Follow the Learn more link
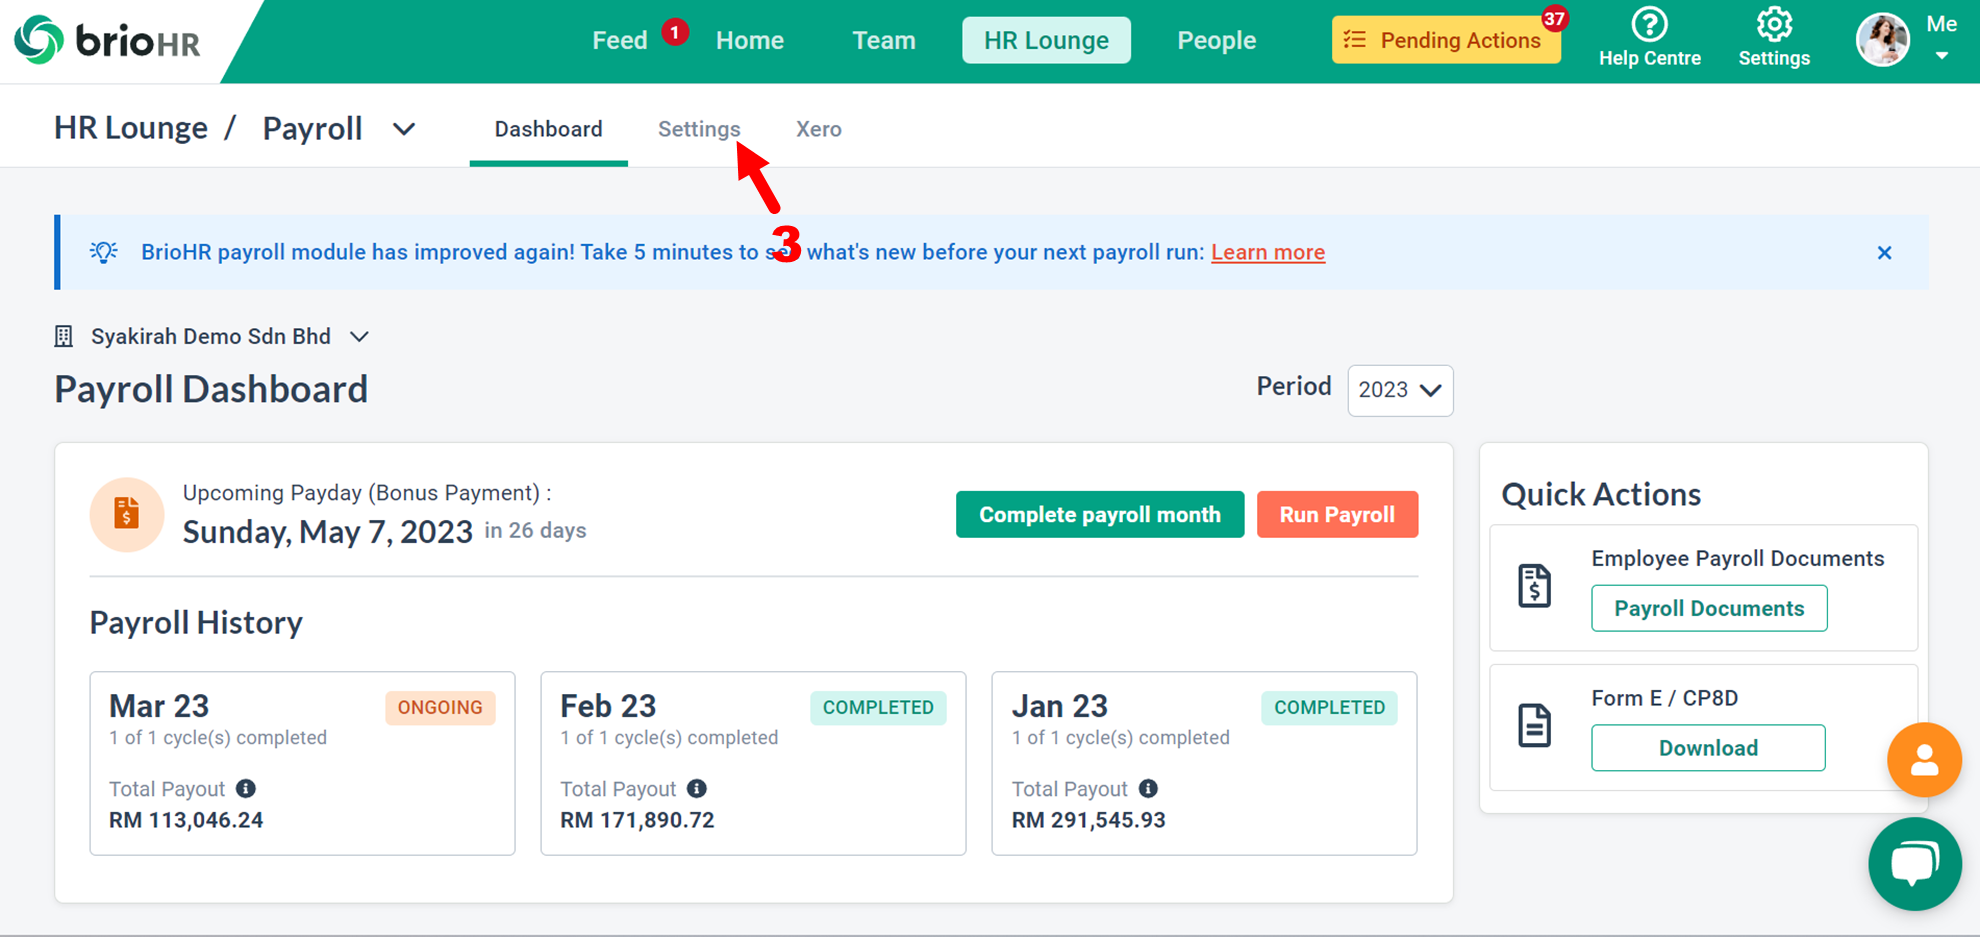 [1268, 252]
